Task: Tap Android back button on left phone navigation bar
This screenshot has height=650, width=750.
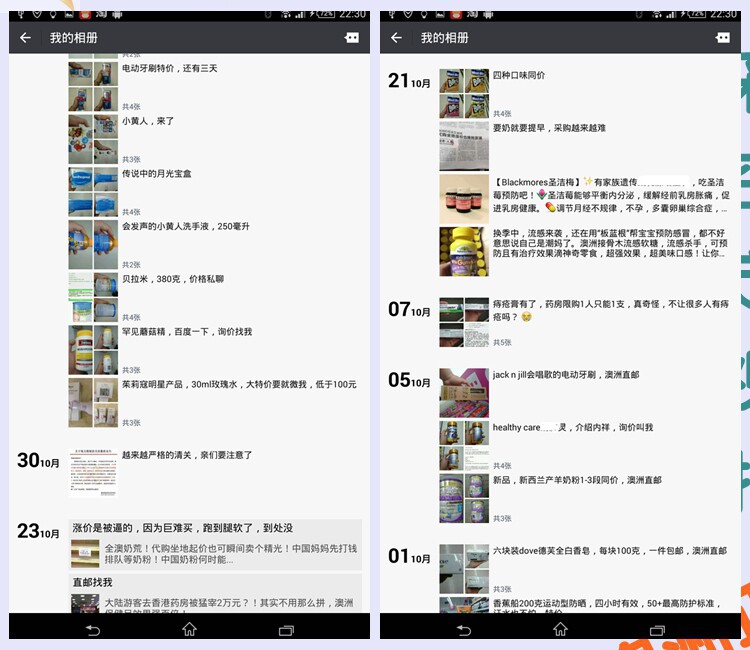Action: [x=93, y=630]
